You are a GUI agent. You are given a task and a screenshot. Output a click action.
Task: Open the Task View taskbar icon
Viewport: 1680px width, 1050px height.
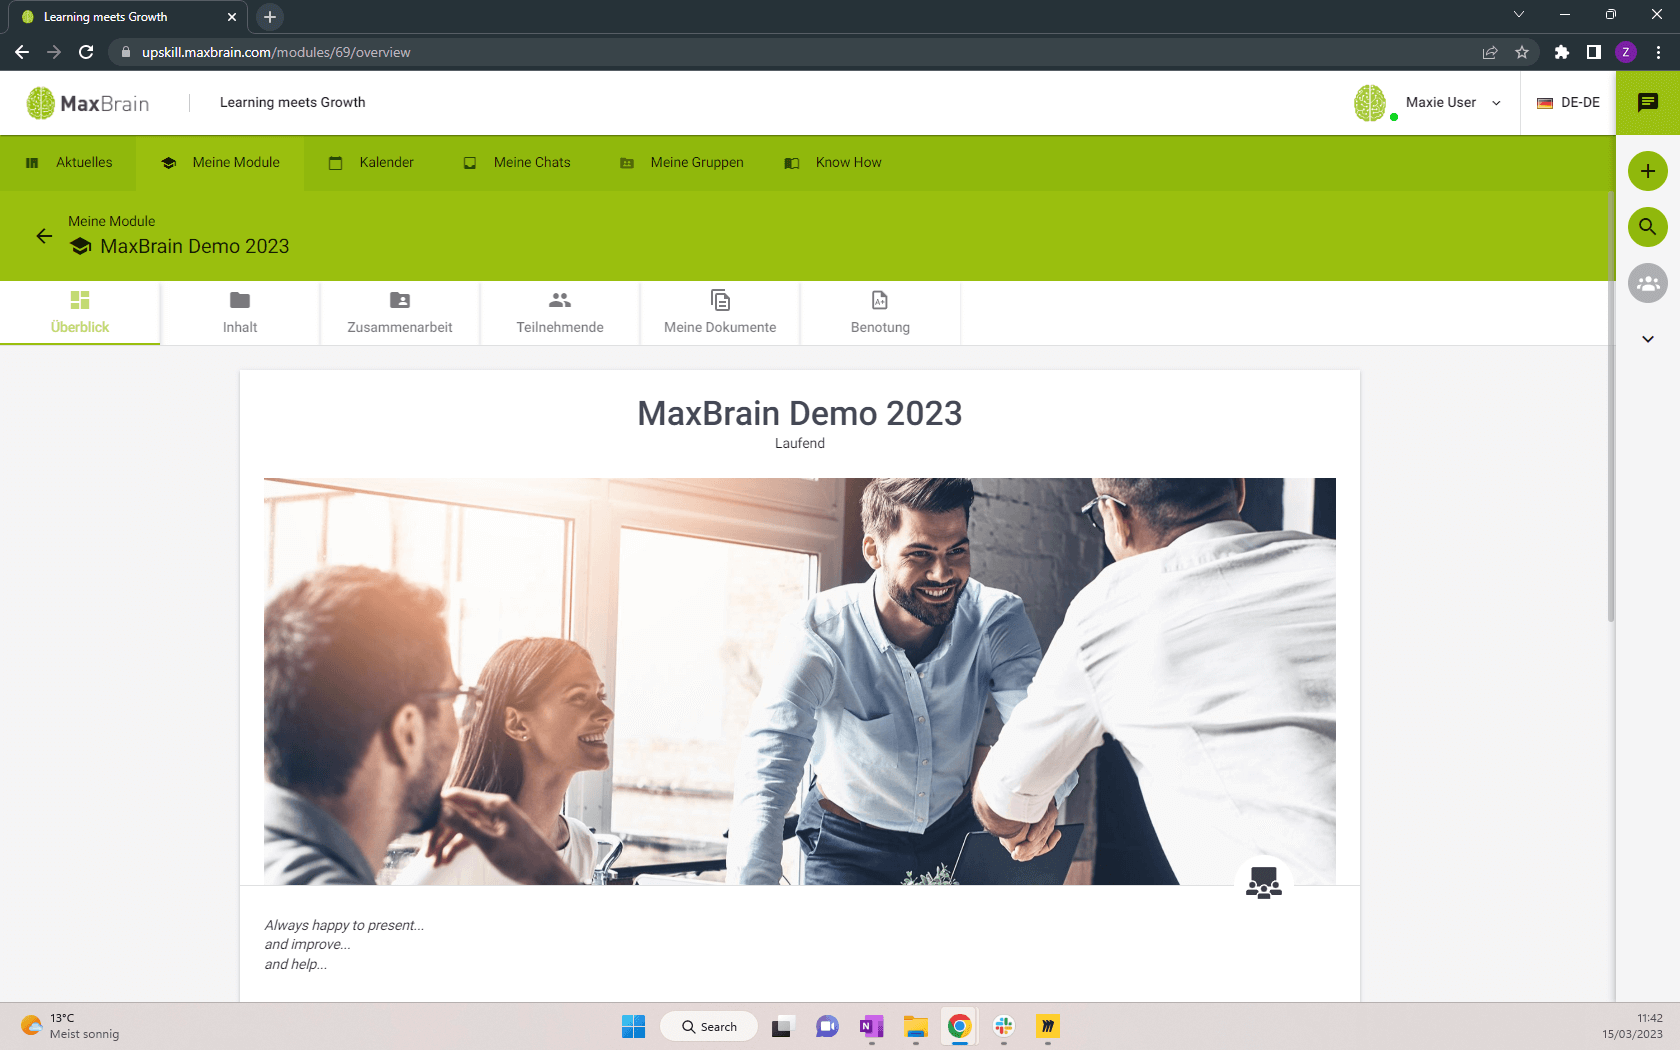(782, 1027)
